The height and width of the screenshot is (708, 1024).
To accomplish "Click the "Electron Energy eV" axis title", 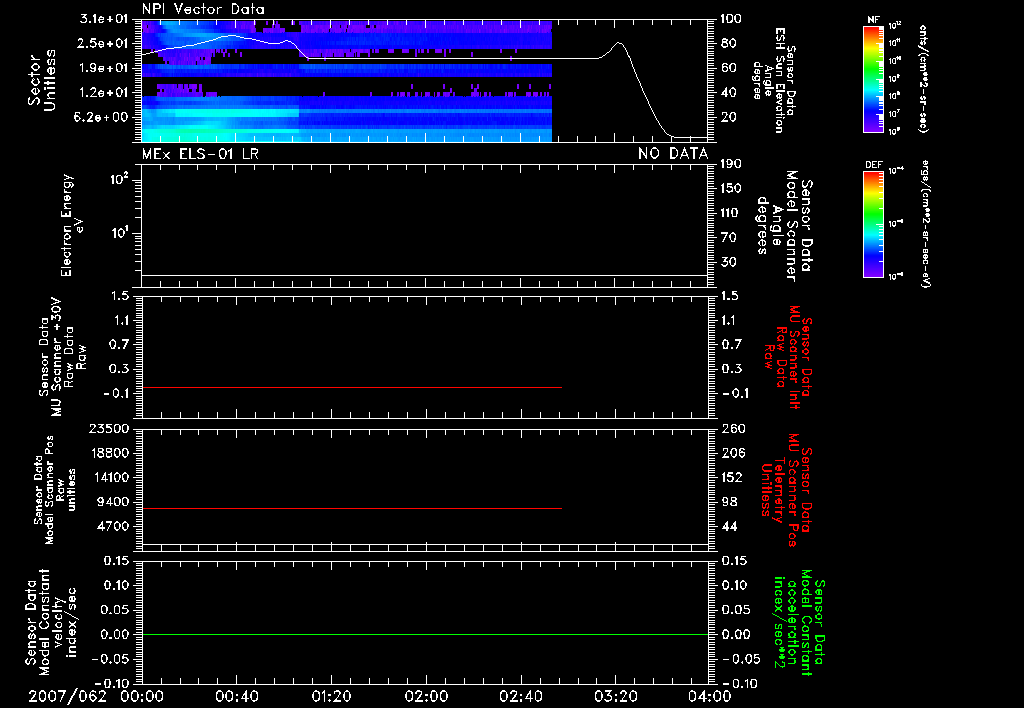I will point(72,225).
